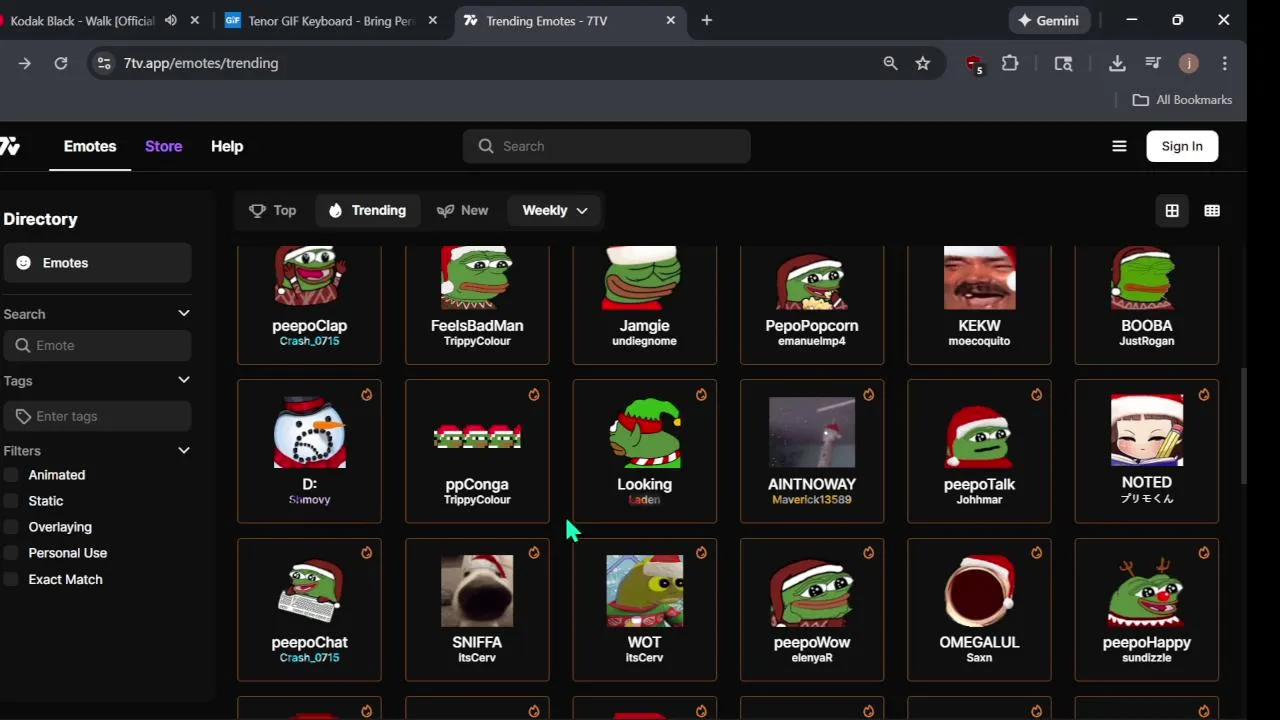
Task: Click the flame icon on the peepoHappy card
Action: [1204, 553]
